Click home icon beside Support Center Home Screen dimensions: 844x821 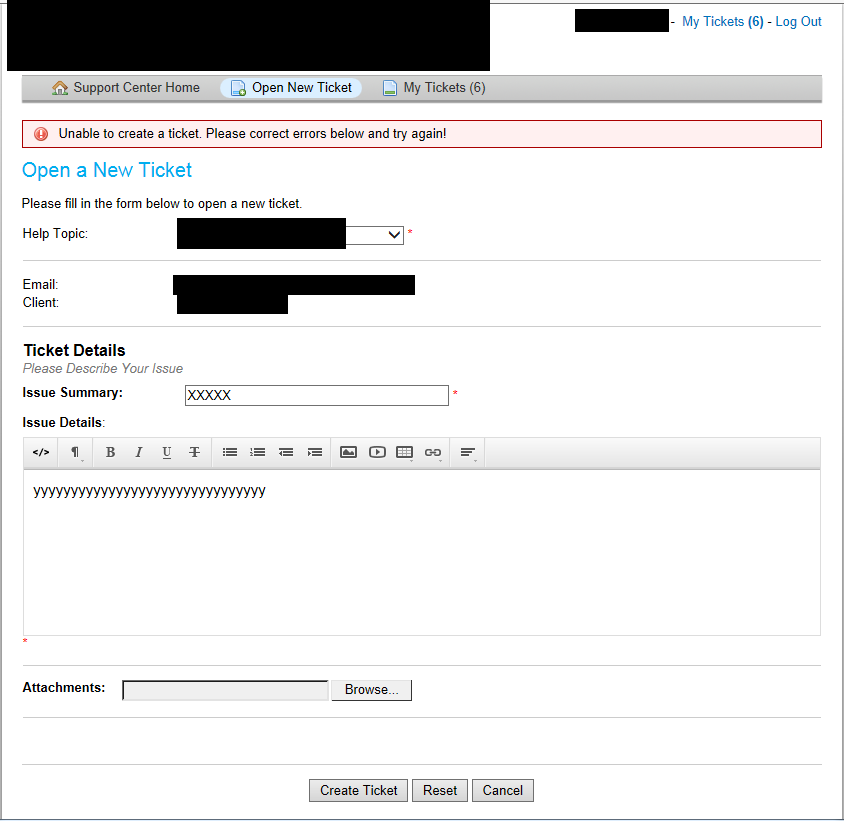(x=59, y=88)
